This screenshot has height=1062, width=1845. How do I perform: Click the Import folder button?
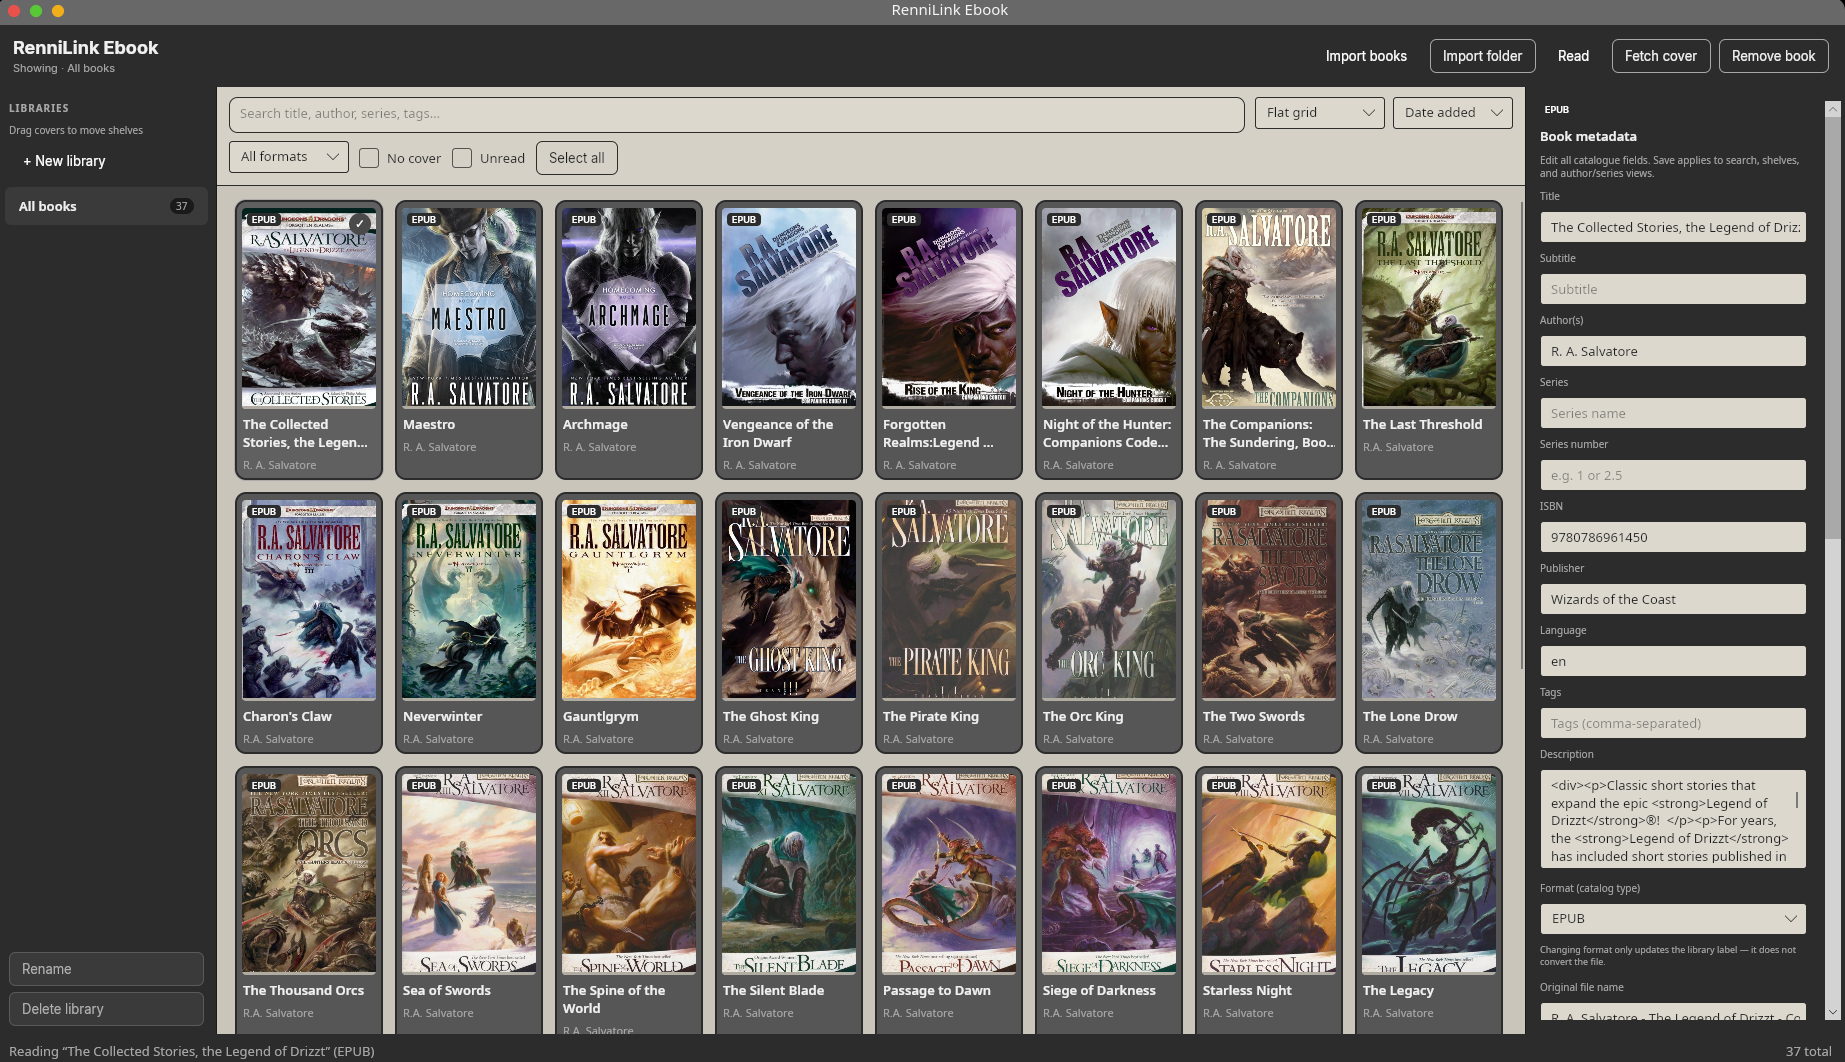coord(1482,56)
